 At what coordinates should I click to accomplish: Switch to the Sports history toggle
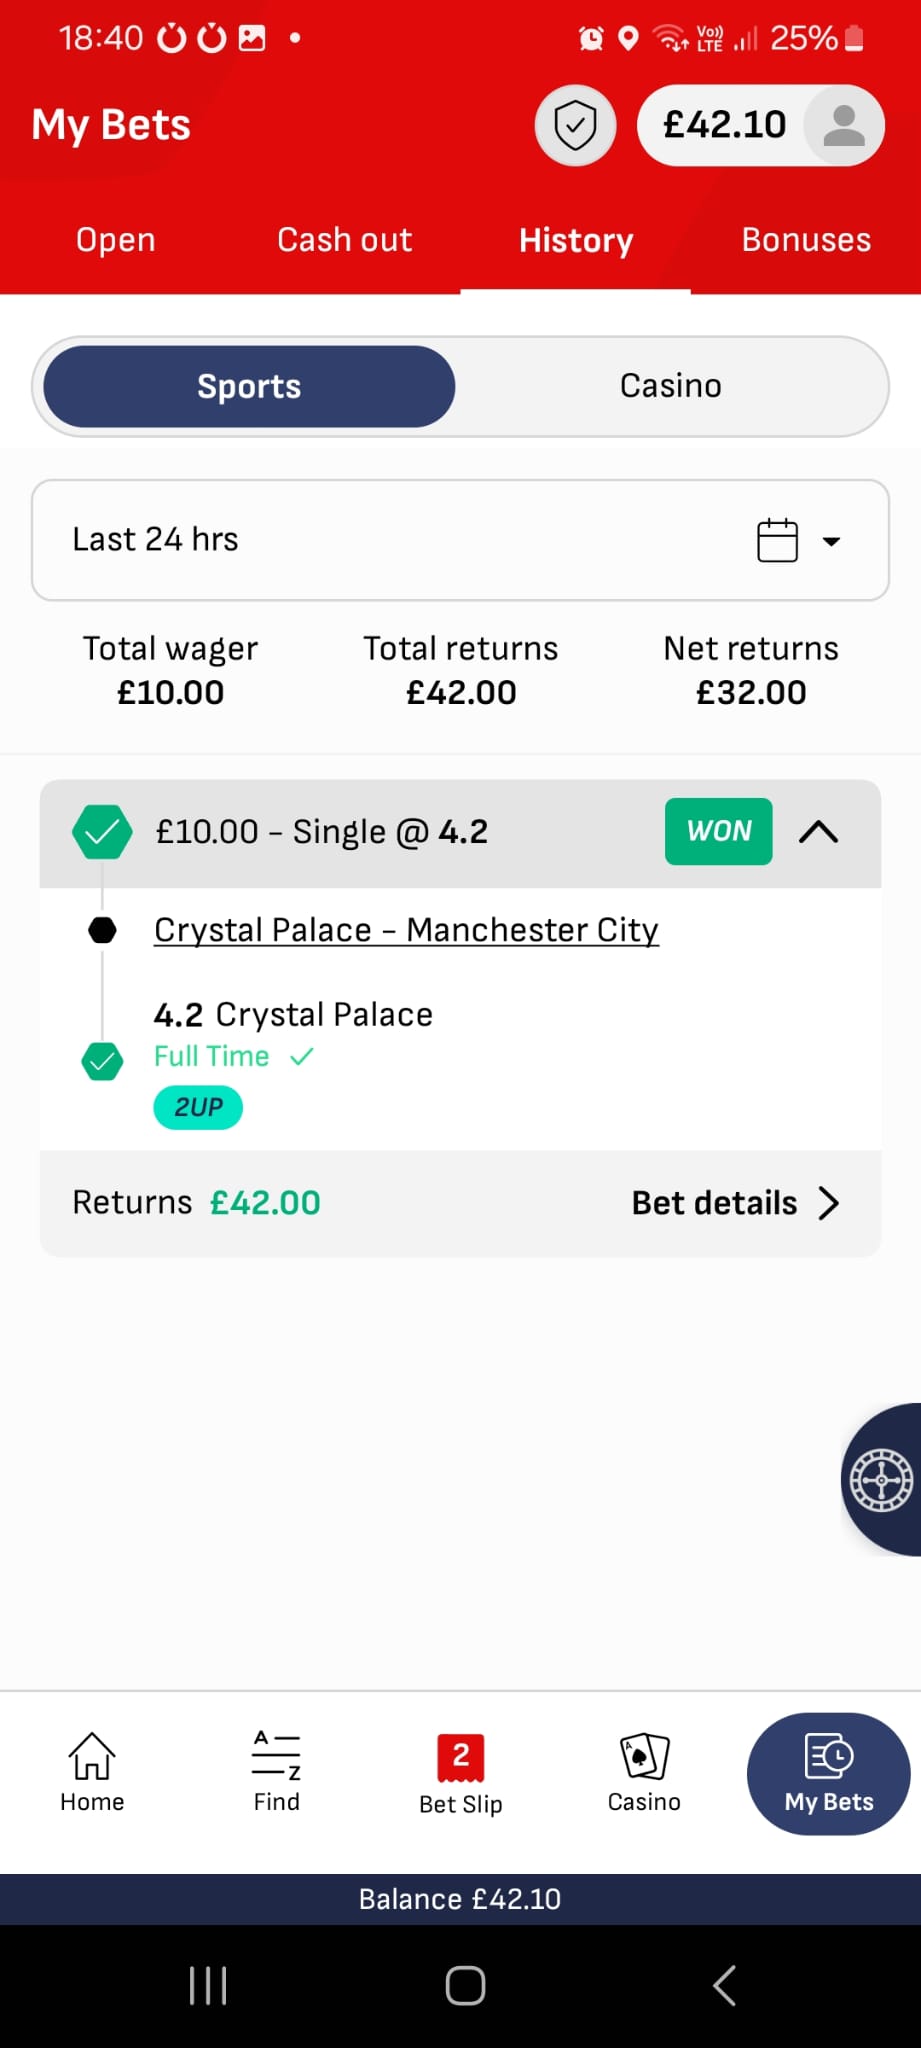[x=249, y=386]
